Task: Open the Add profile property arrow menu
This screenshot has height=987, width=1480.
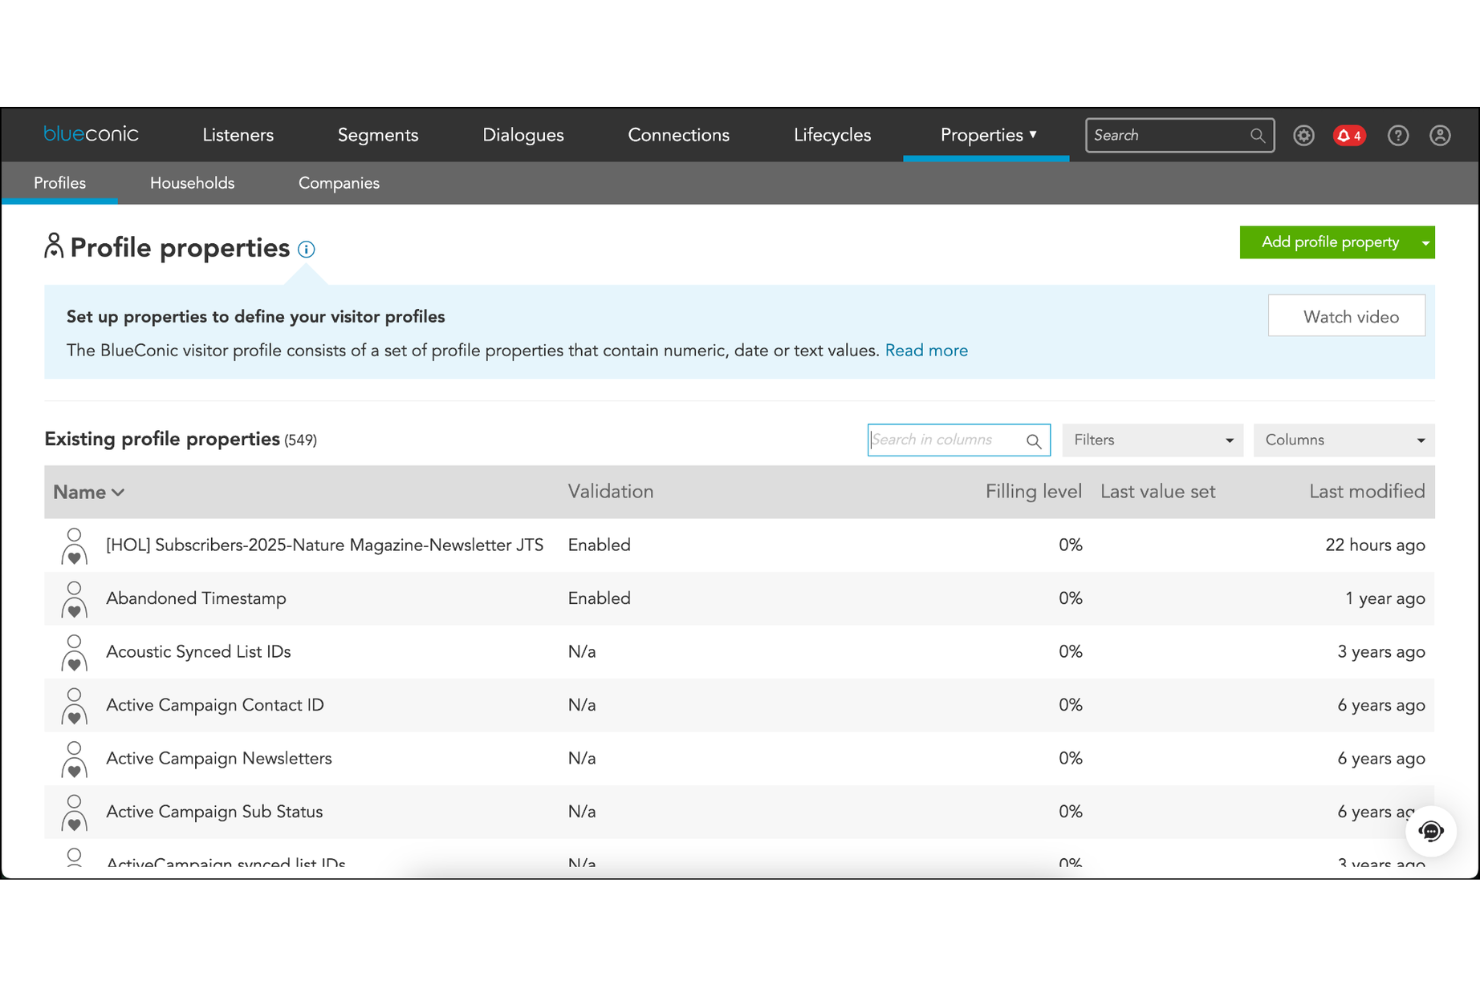Action: (1425, 242)
